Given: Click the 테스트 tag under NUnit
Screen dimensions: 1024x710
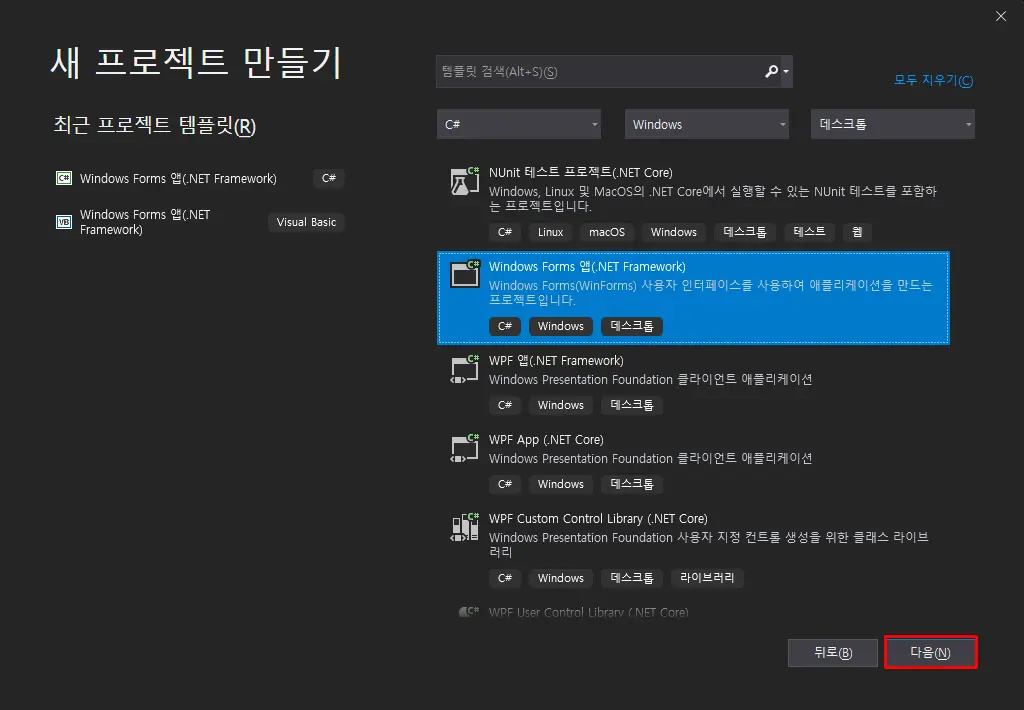Looking at the screenshot, I should tap(809, 232).
